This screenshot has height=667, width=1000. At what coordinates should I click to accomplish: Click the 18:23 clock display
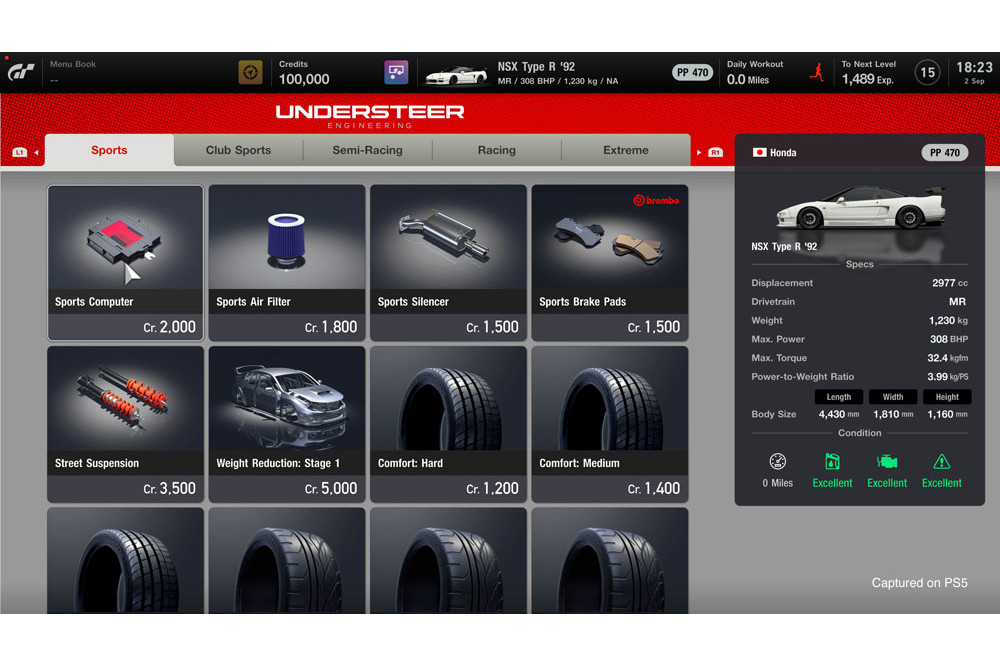(x=974, y=68)
